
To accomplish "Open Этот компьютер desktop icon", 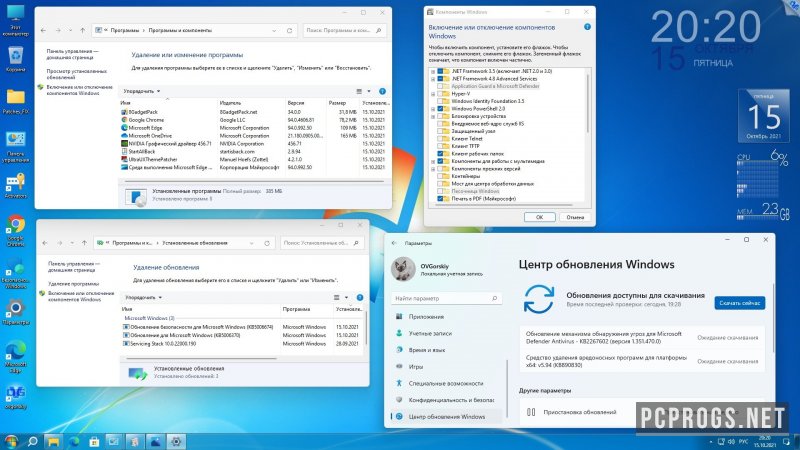I will click(x=15, y=20).
